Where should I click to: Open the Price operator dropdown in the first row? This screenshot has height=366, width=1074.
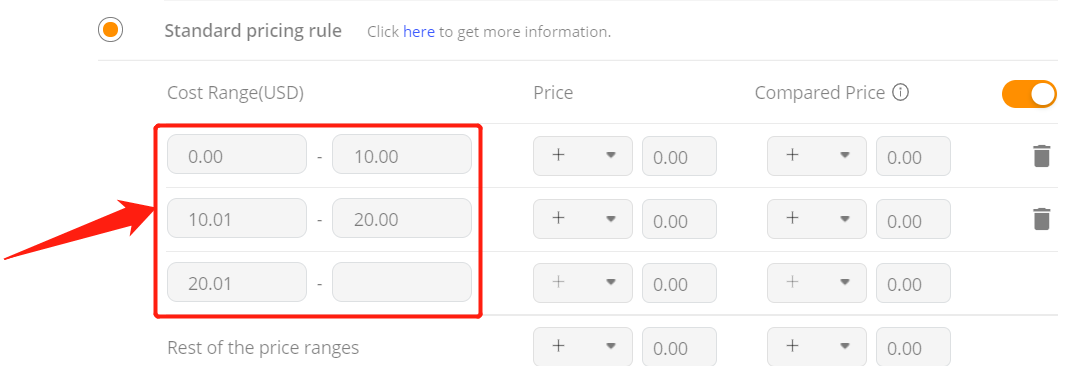(x=583, y=156)
